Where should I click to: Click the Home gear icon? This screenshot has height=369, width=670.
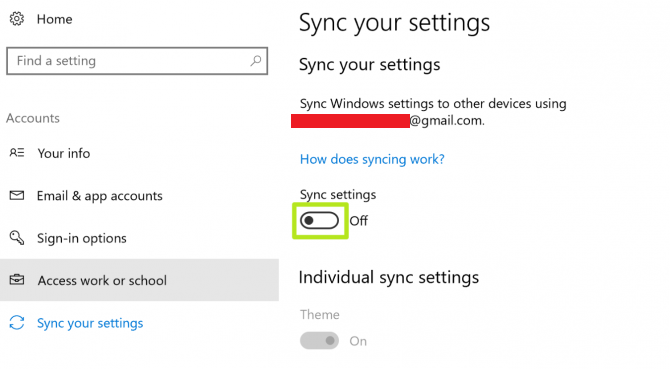[x=17, y=19]
